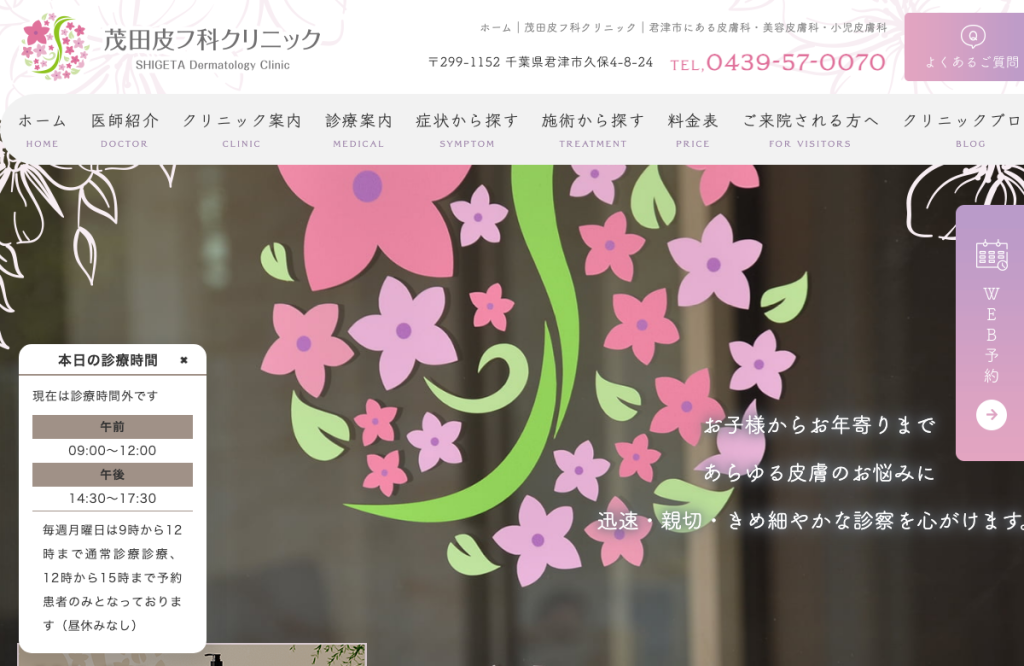Screen dimensions: 1024x666
Task: Click the あらゆる皮膚のお悩みに tagline
Action: [x=819, y=472]
